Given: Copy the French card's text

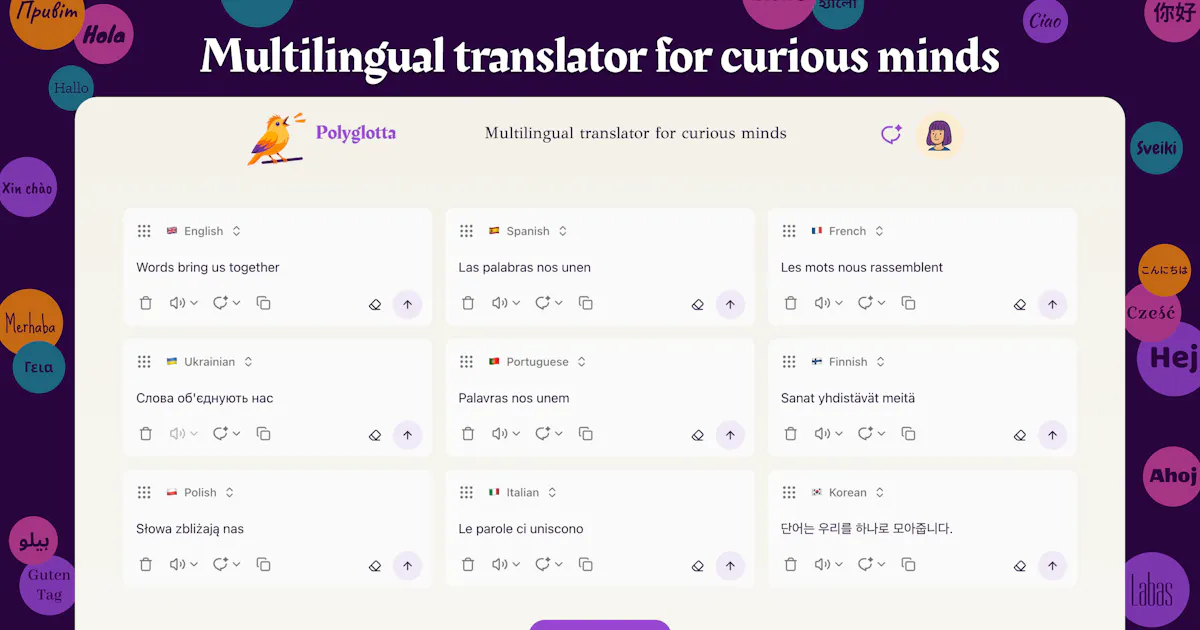Looking at the screenshot, I should pyautogui.click(x=908, y=303).
